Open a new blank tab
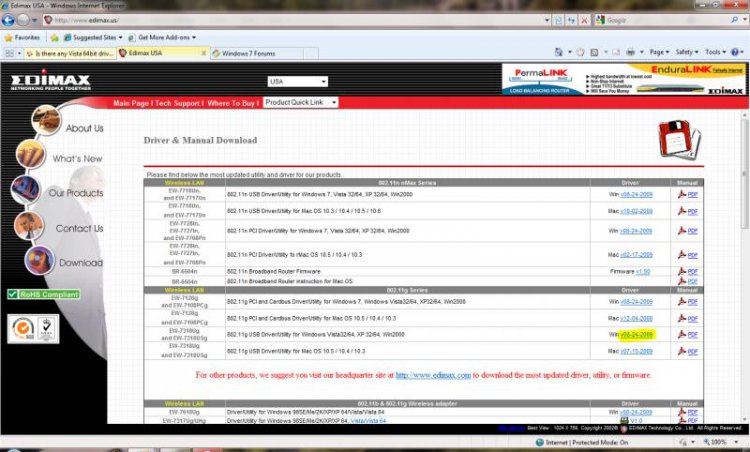Image resolution: width=750 pixels, height=452 pixels. pyautogui.click(x=311, y=53)
